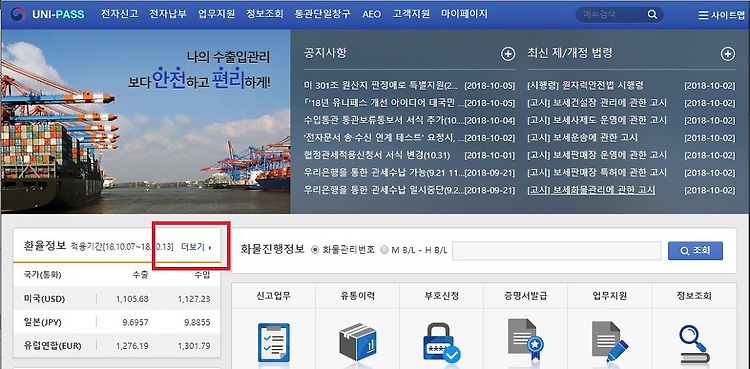Open notice 협정관세적용신청서 서식 변경(10.31)
The image size is (750, 369).
pos(376,155)
